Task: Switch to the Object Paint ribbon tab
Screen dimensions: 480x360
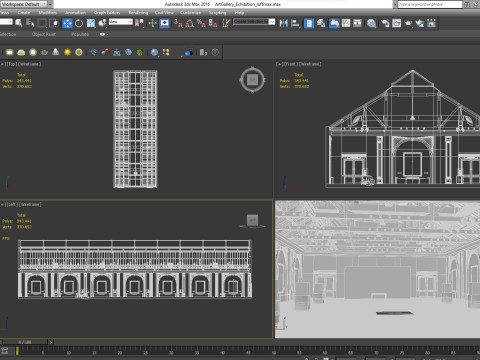Action: coord(44,34)
